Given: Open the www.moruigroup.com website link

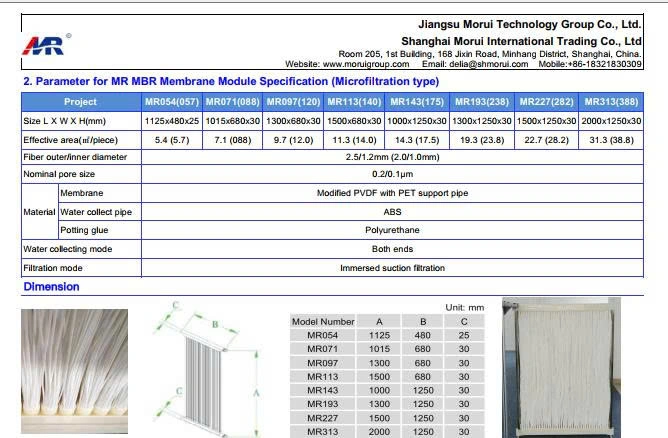Looking at the screenshot, I should tap(366, 64).
